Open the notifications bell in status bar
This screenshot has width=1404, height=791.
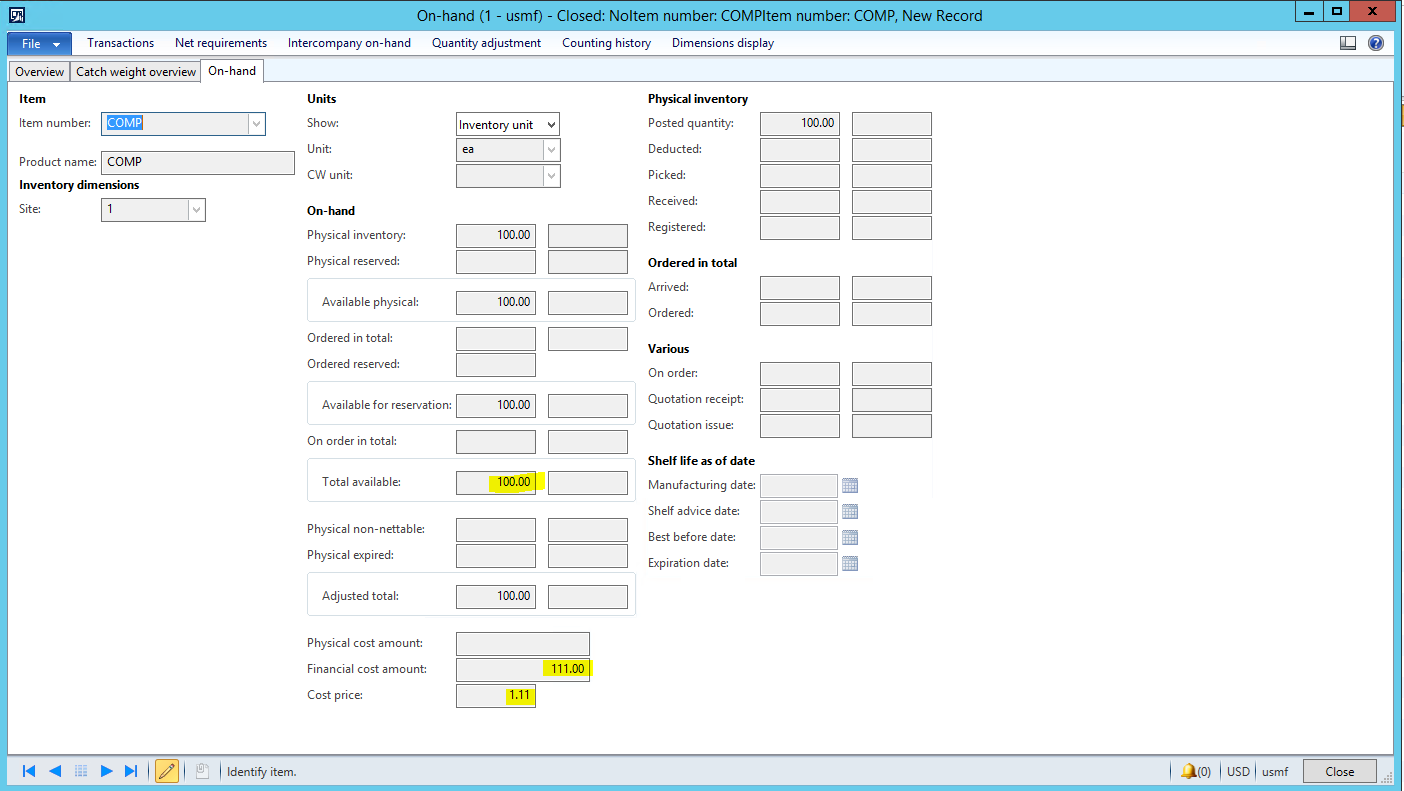point(1189,771)
